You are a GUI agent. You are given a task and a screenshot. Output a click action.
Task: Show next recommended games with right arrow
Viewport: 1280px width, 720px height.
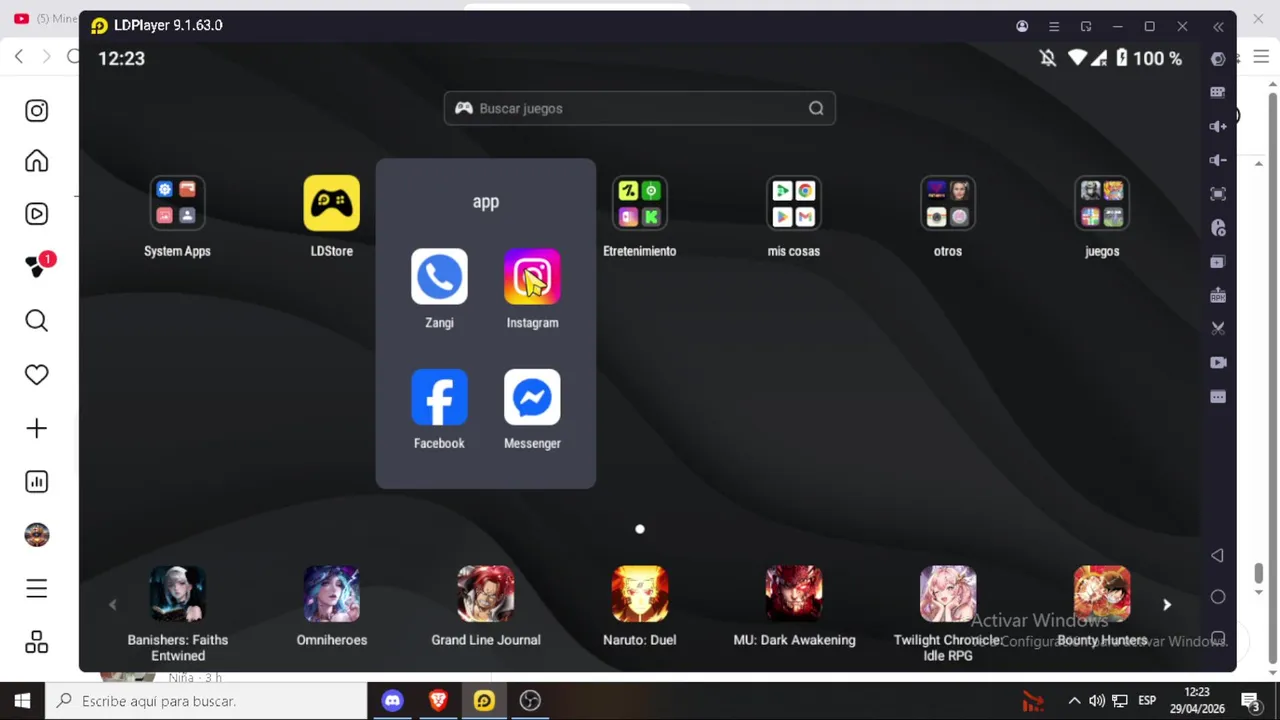(1166, 604)
